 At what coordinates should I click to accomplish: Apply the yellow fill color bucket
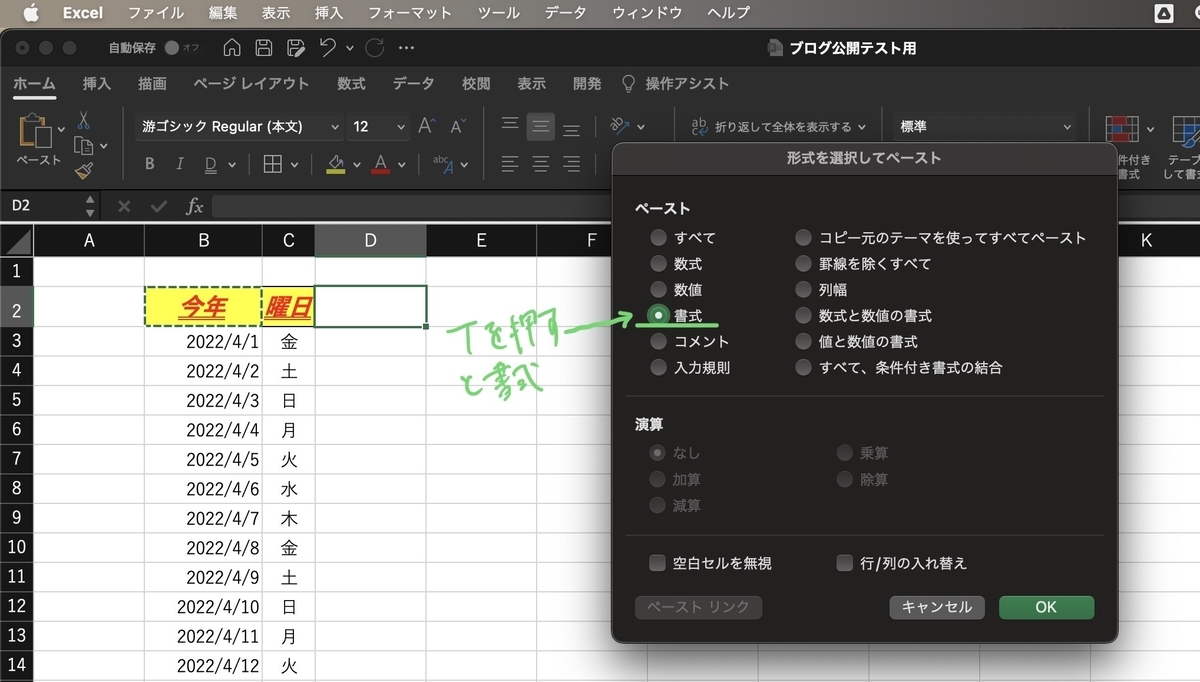336,164
